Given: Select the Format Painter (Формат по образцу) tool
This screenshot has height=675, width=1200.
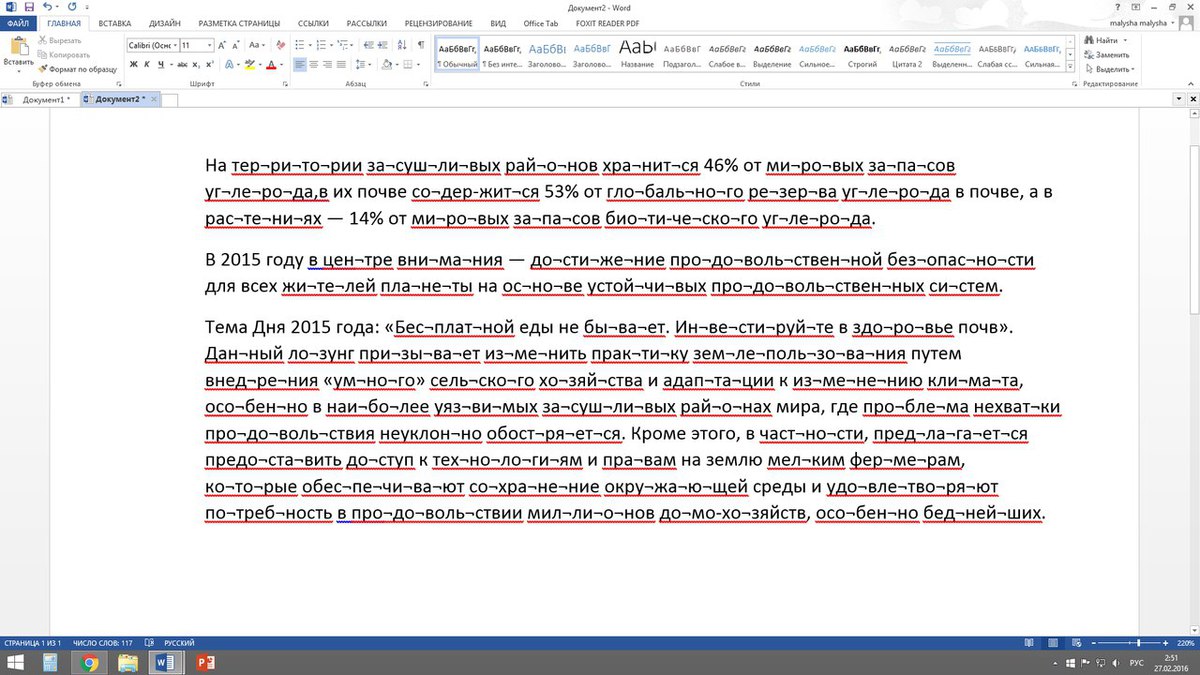Looking at the screenshot, I should click(82, 69).
